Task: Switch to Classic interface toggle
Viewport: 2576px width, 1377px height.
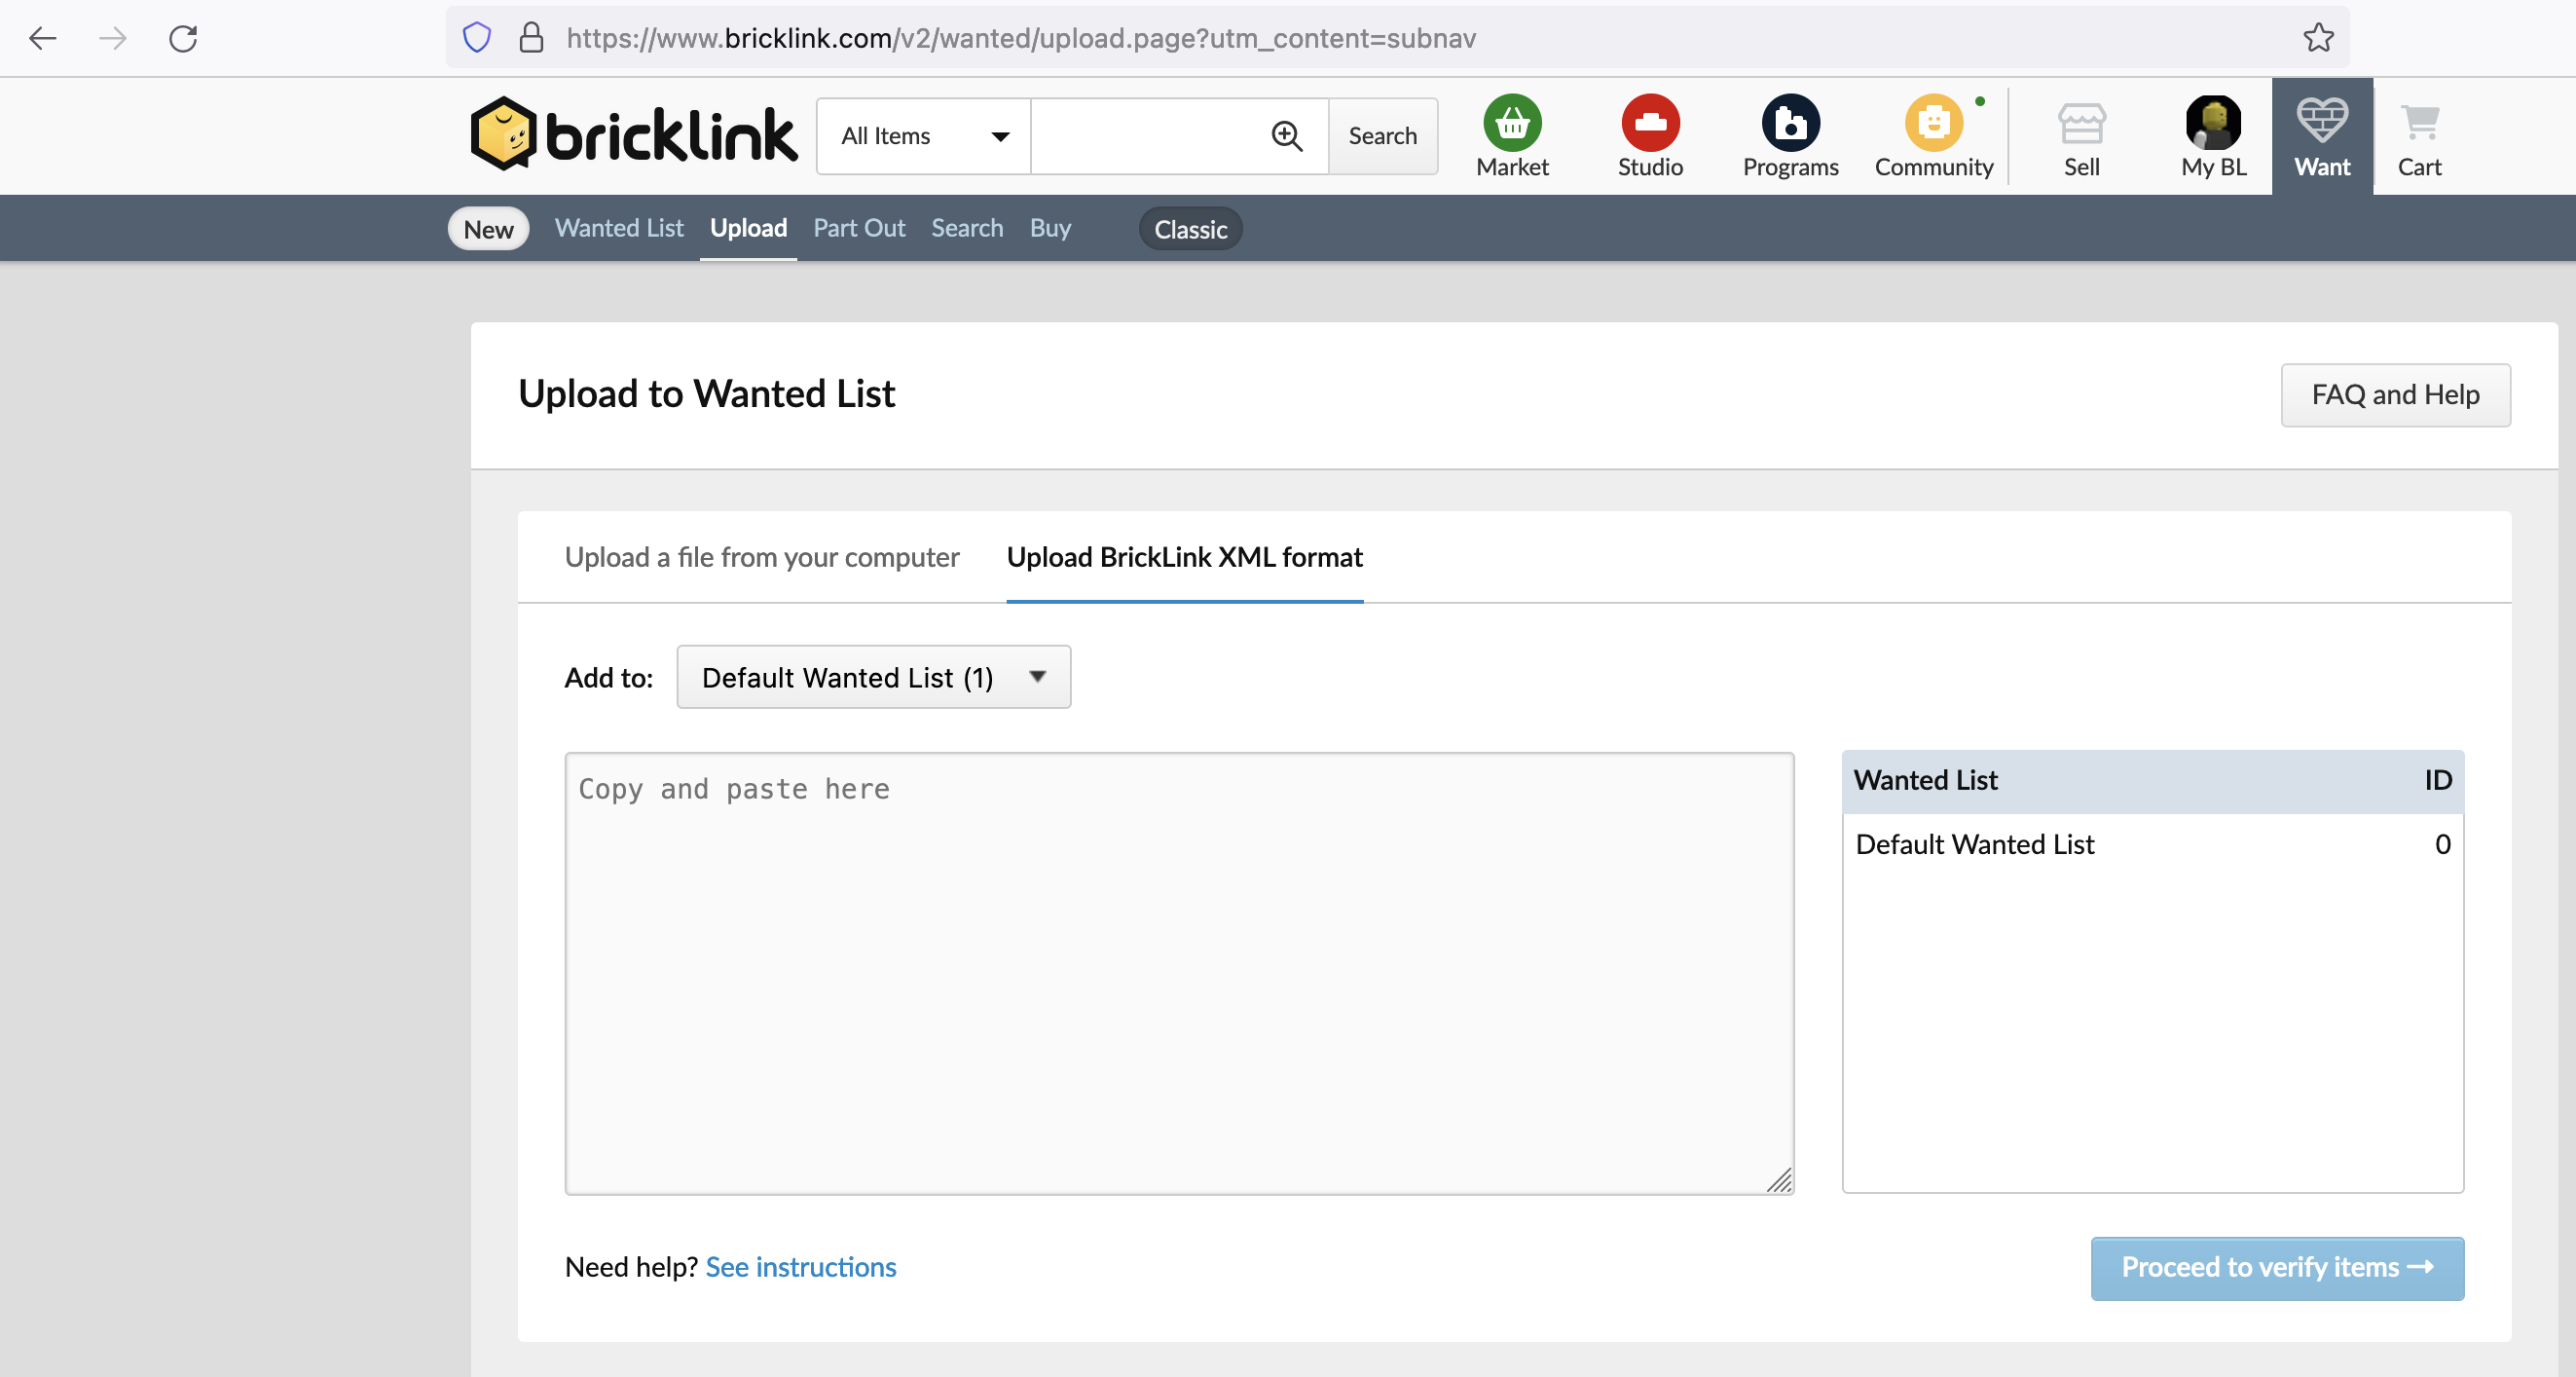Action: pos(1190,229)
